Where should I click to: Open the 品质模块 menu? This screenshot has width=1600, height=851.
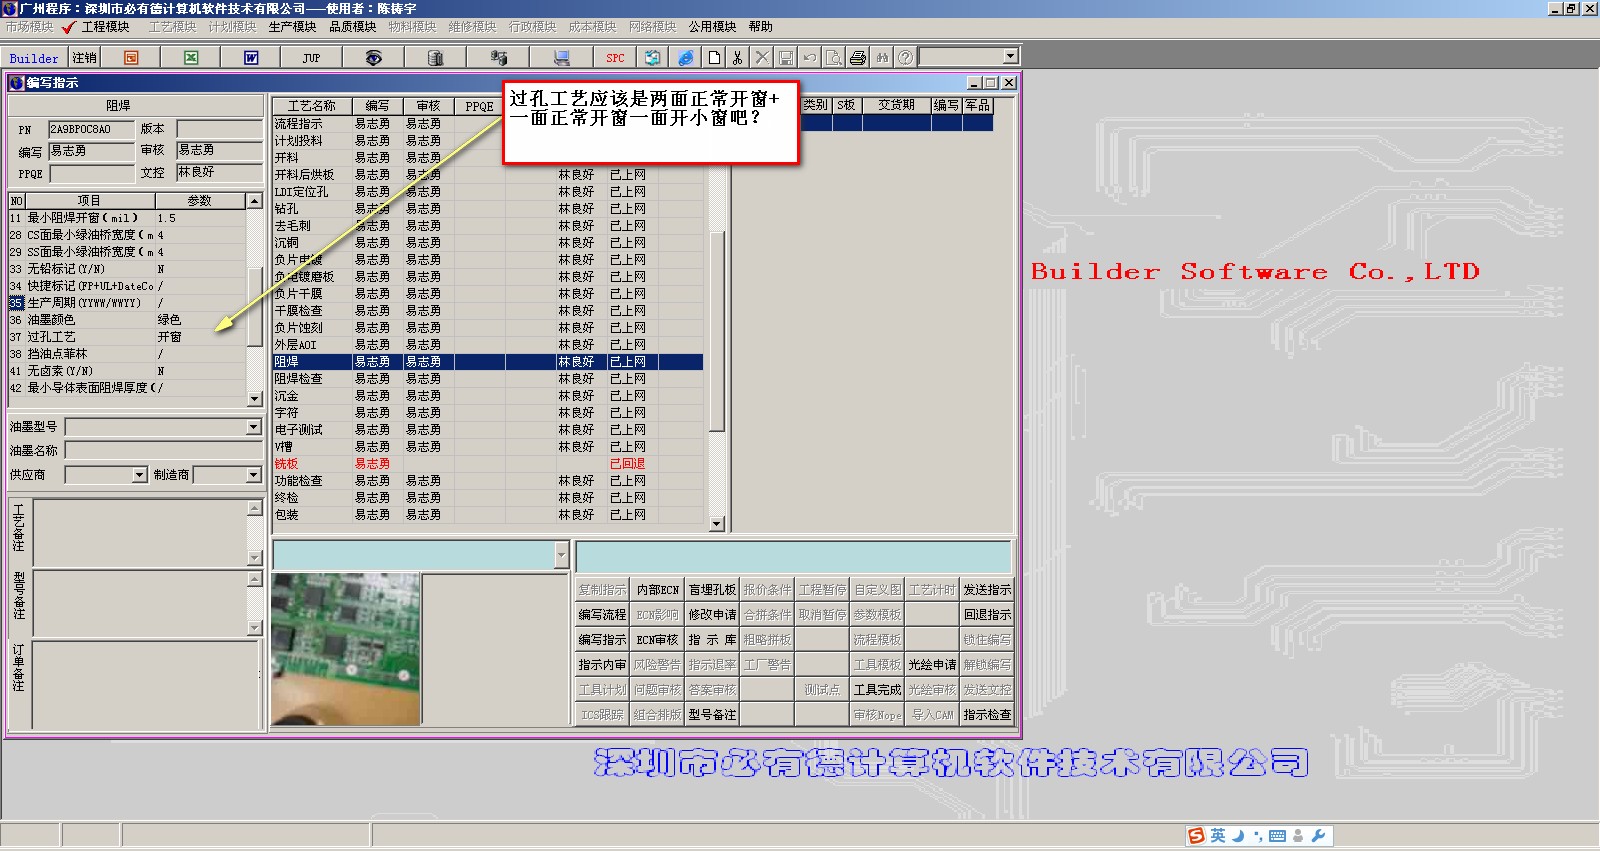pos(352,27)
